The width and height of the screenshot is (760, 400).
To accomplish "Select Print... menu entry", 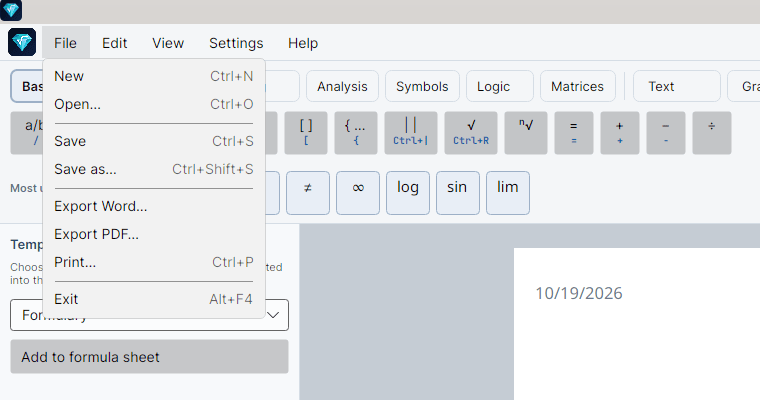I will (154, 262).
